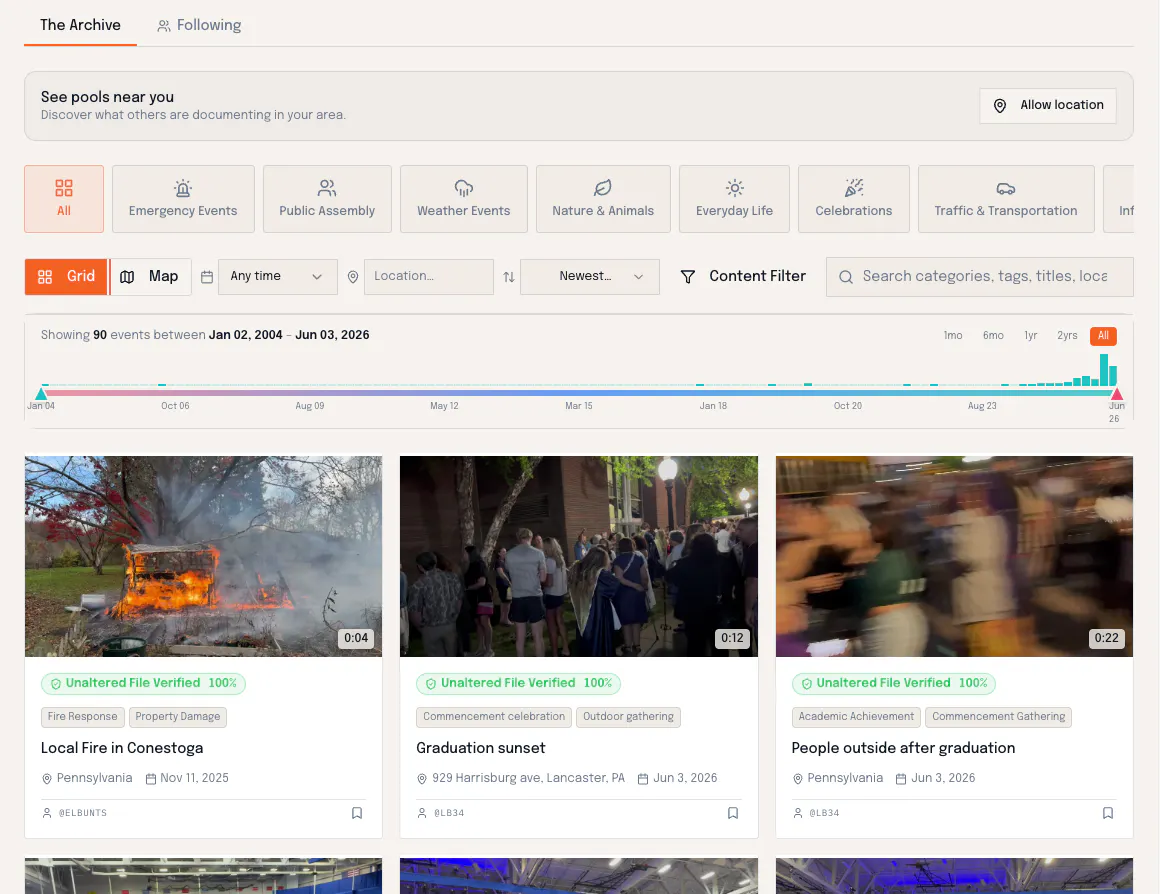Click the Commencement celebration tag
The image size is (1160, 894).
coord(493,716)
